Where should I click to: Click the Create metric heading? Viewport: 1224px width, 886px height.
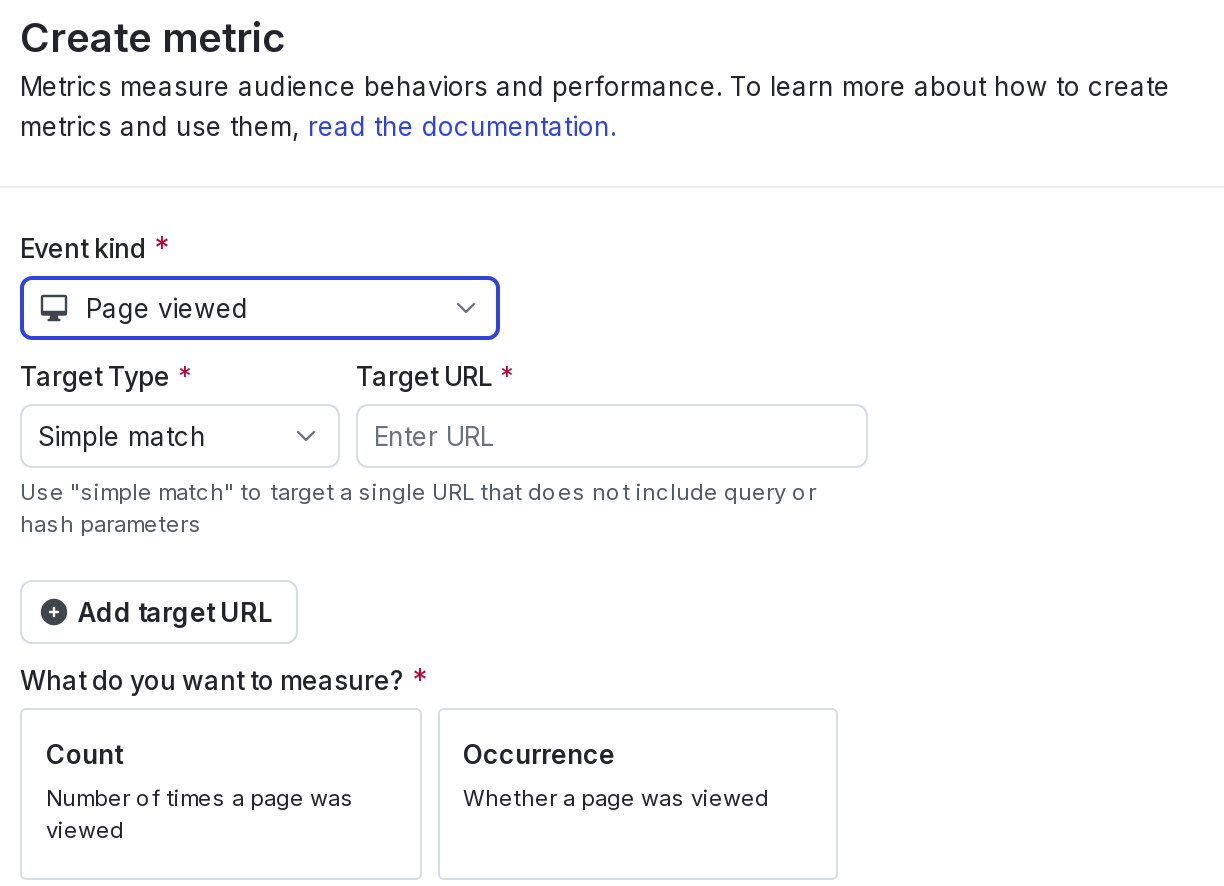click(152, 37)
